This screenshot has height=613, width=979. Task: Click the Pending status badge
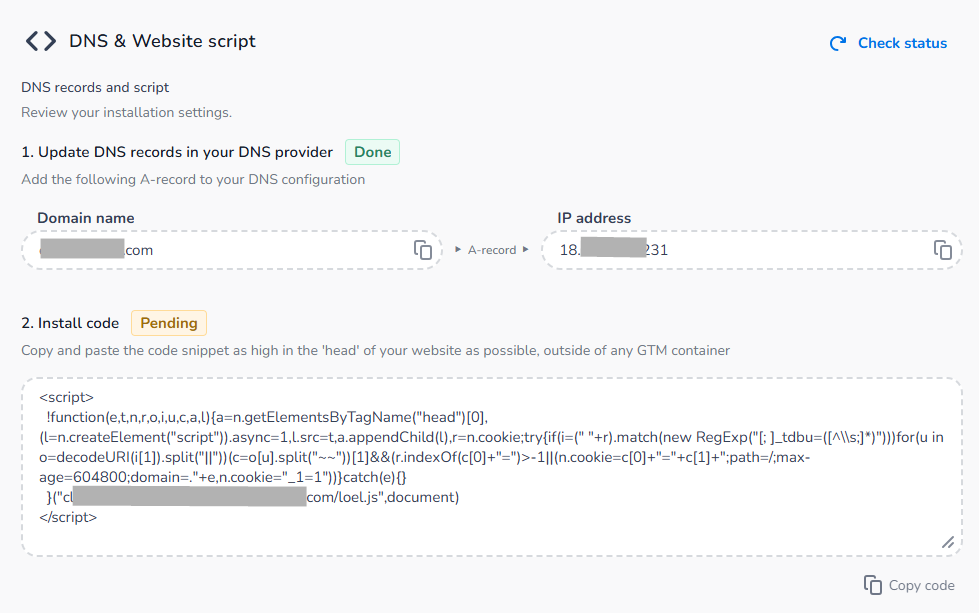(169, 323)
